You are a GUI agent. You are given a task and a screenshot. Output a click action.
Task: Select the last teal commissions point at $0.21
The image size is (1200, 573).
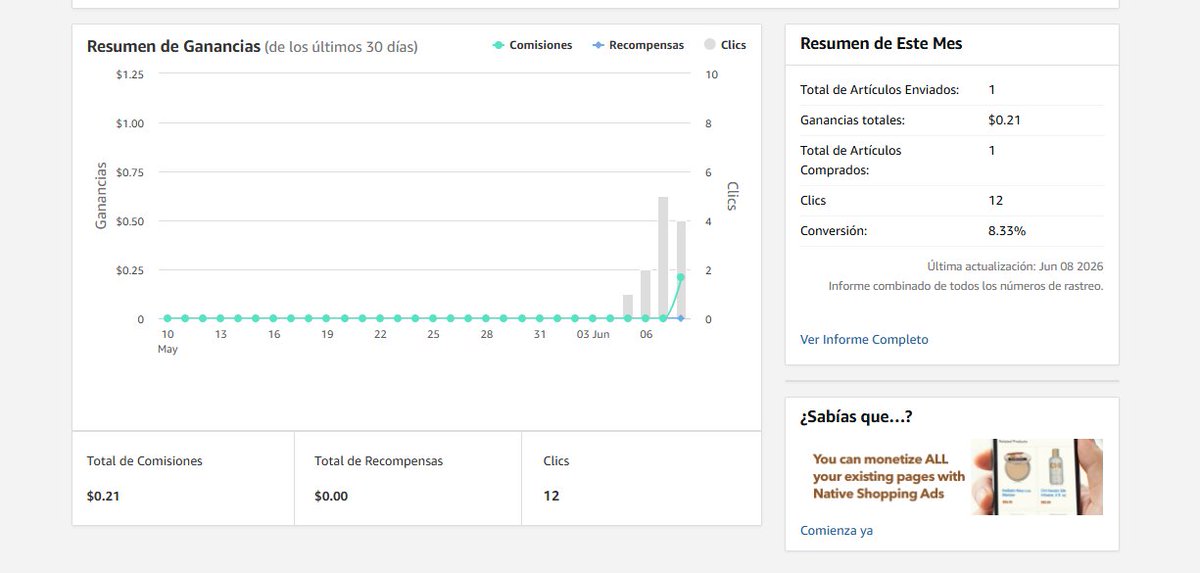pos(681,277)
